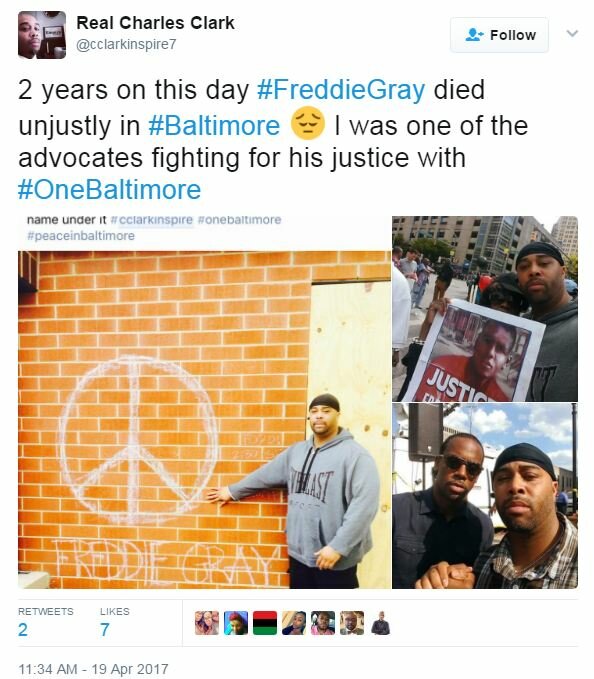Open the #OneBaltimore hashtag

click(x=110, y=190)
